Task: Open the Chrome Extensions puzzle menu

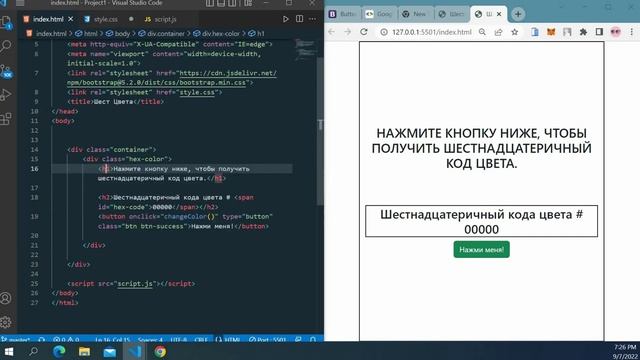Action: pyautogui.click(x=583, y=32)
